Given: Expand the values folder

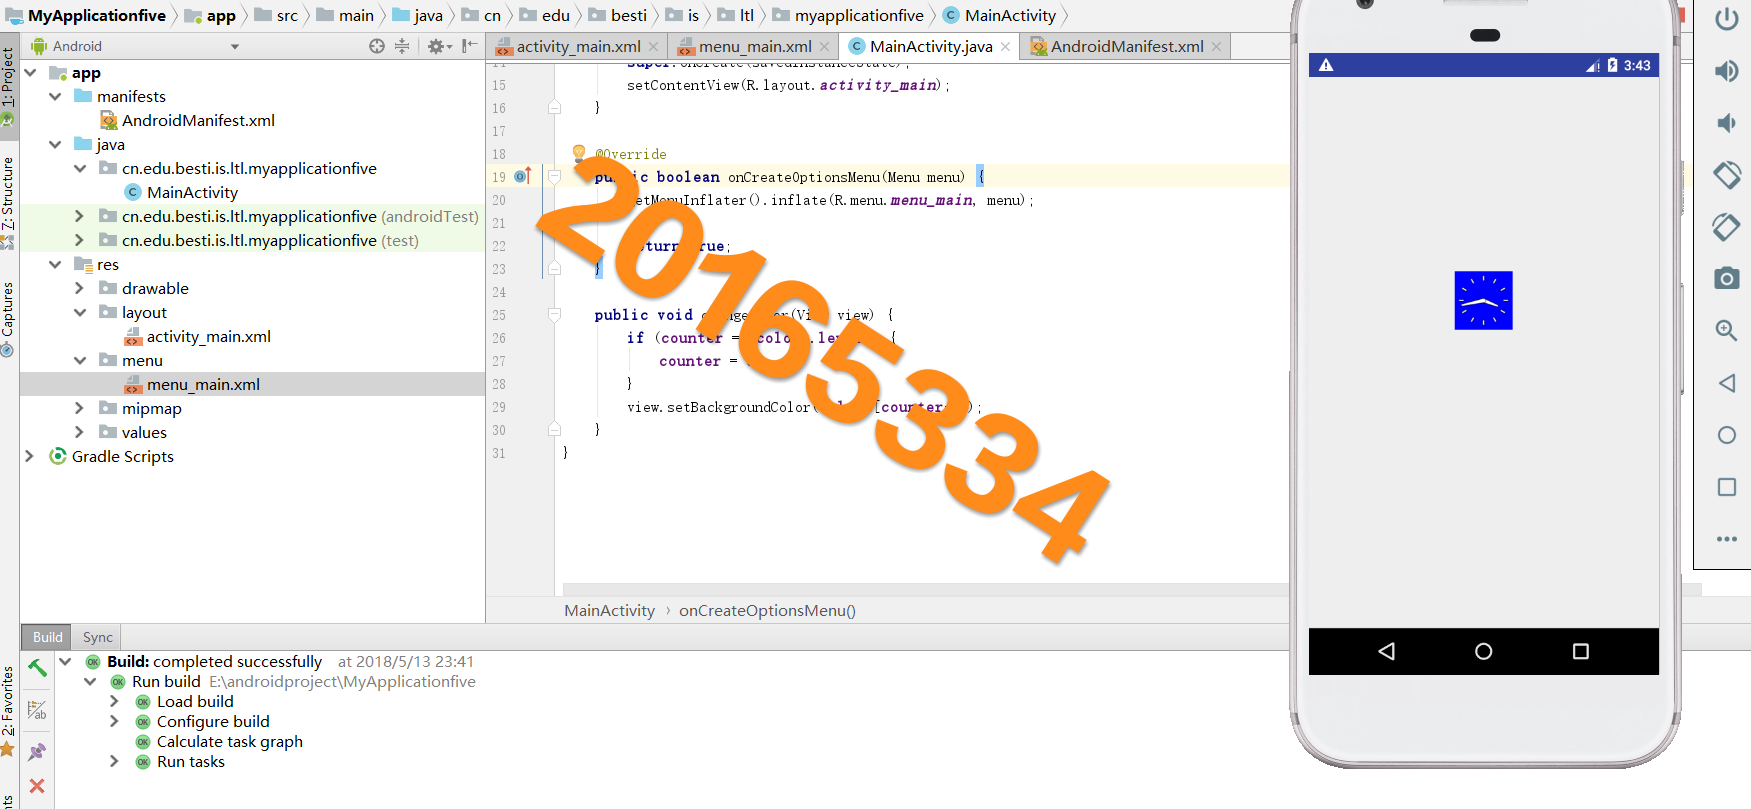Looking at the screenshot, I should (79, 433).
